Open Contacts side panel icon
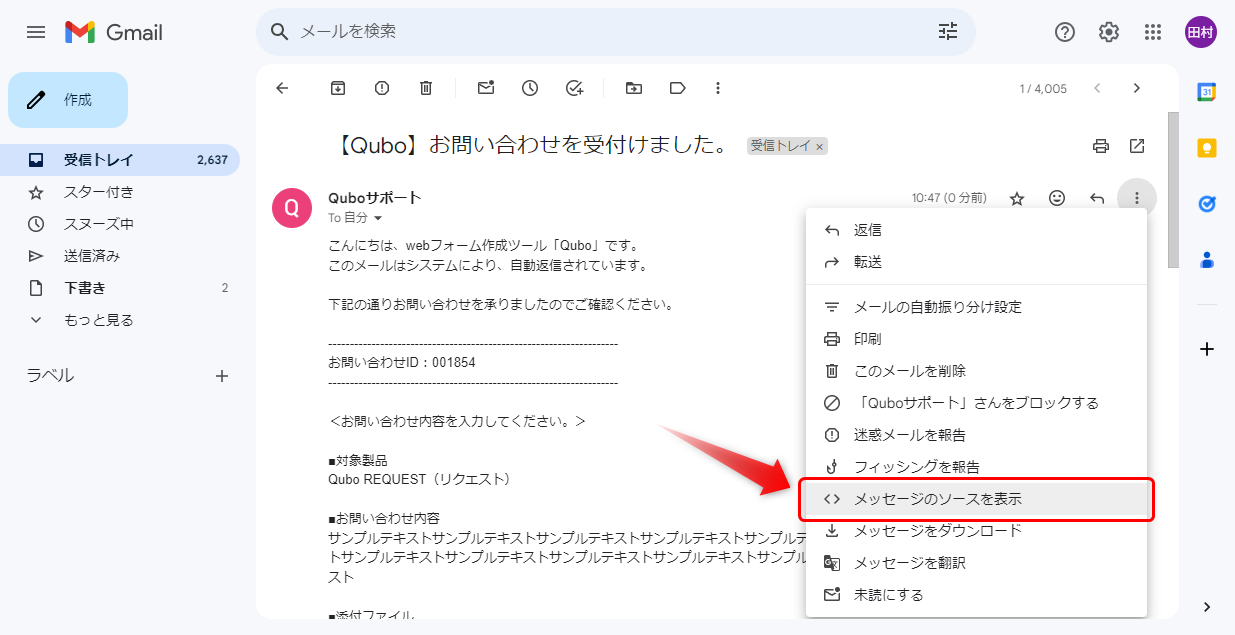This screenshot has height=635, width=1235. 1207,260
